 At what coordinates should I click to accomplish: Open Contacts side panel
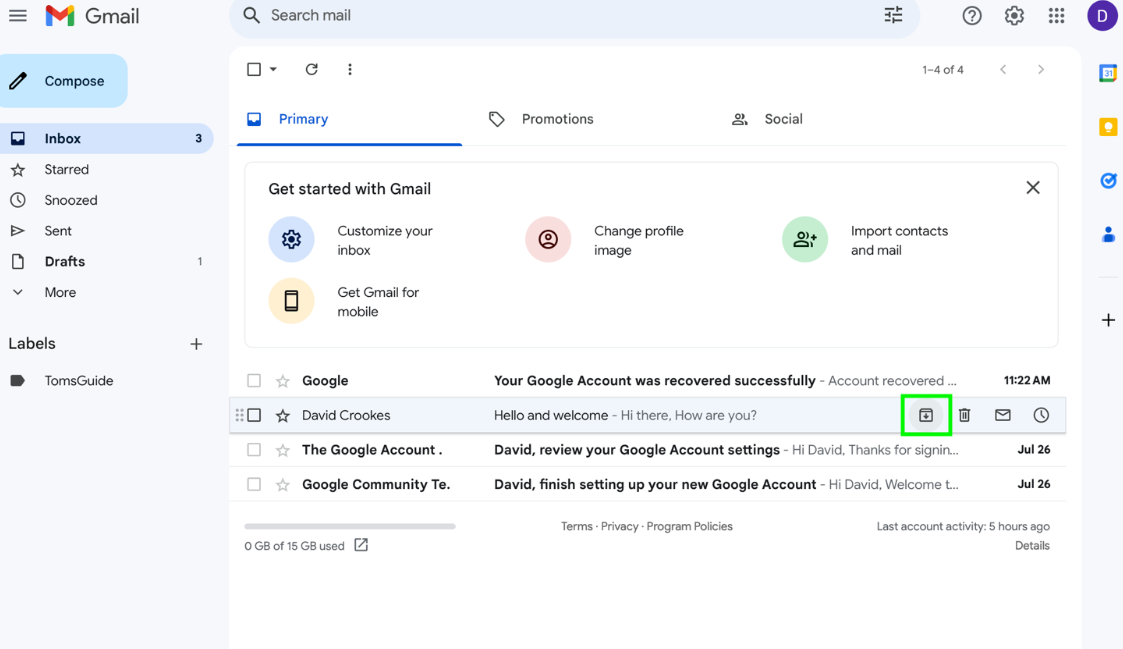coord(1108,234)
